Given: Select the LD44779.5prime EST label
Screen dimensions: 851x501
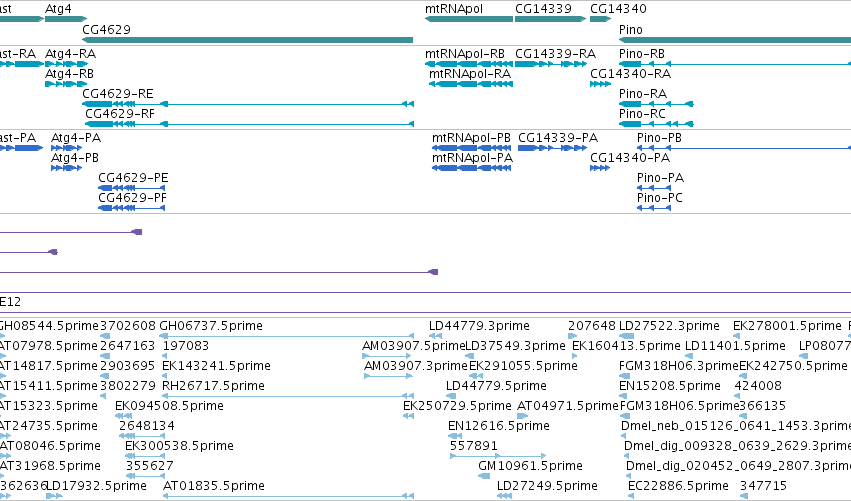Looking at the screenshot, I should pos(496,386).
